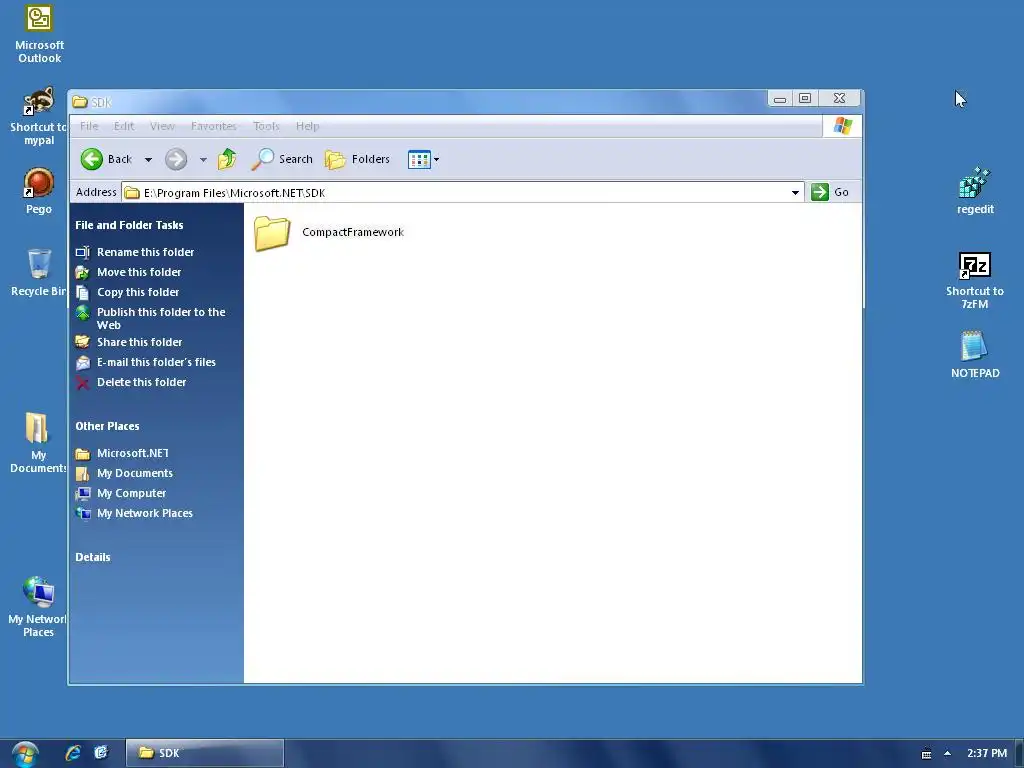This screenshot has height=768, width=1024.
Task: Click the Go button
Action: [x=830, y=192]
